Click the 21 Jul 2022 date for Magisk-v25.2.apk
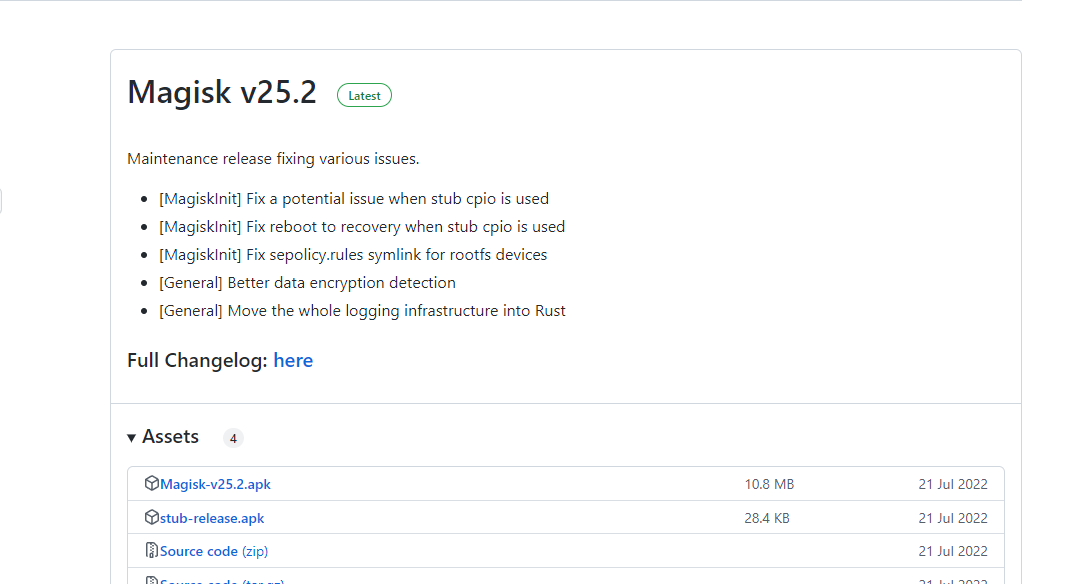The width and height of the screenshot is (1083, 584). (x=952, y=485)
